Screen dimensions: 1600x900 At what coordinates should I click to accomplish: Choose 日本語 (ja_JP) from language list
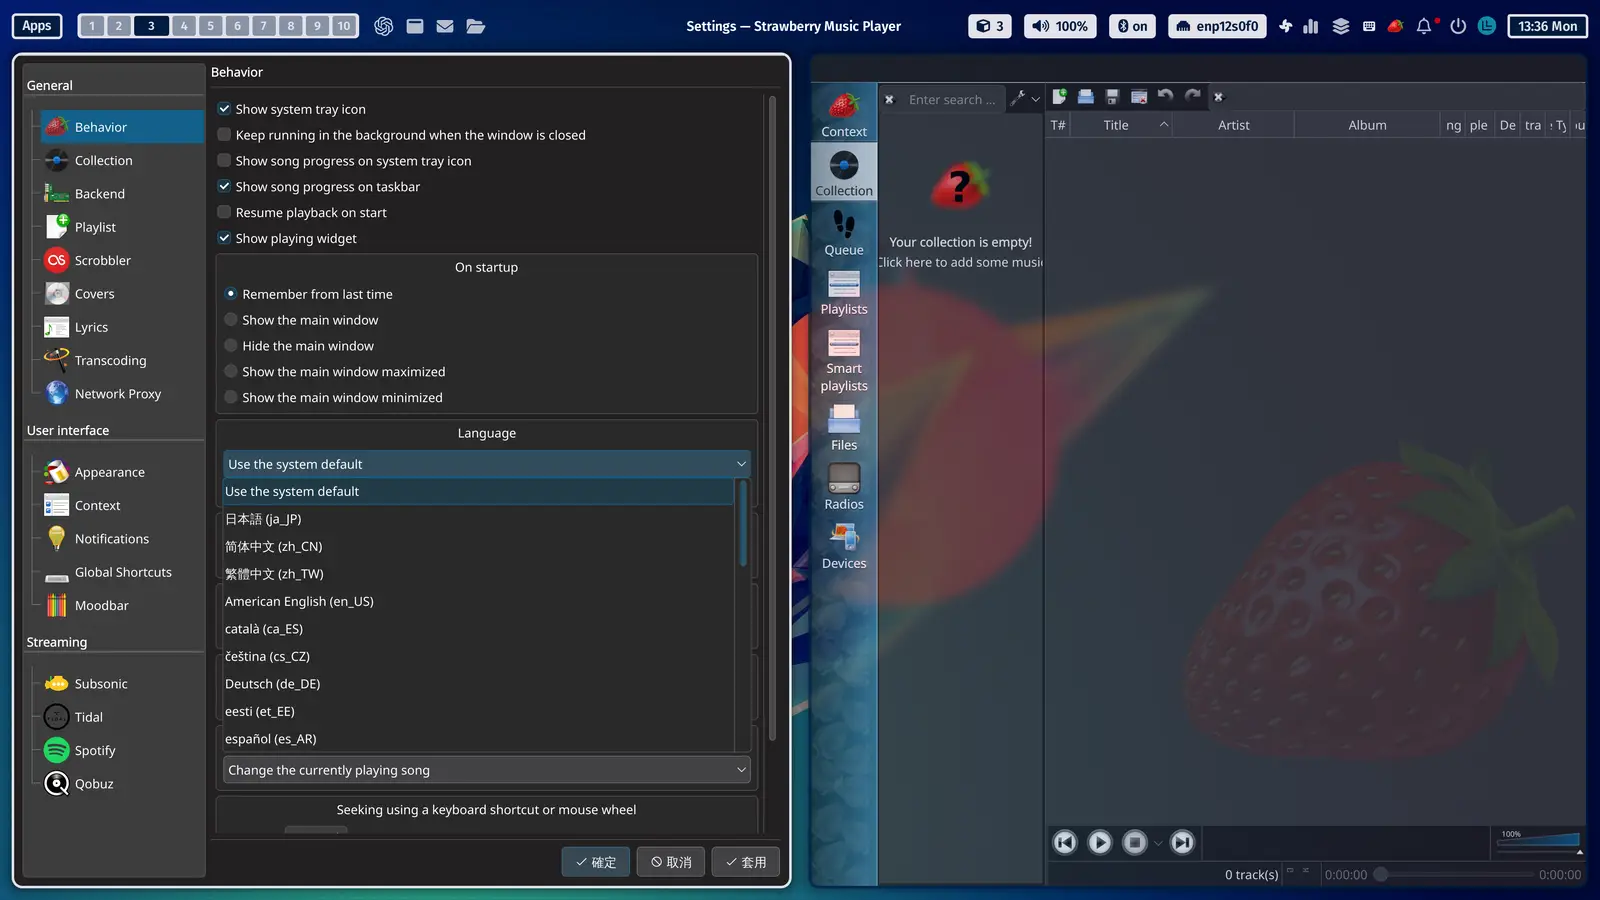tap(478, 519)
